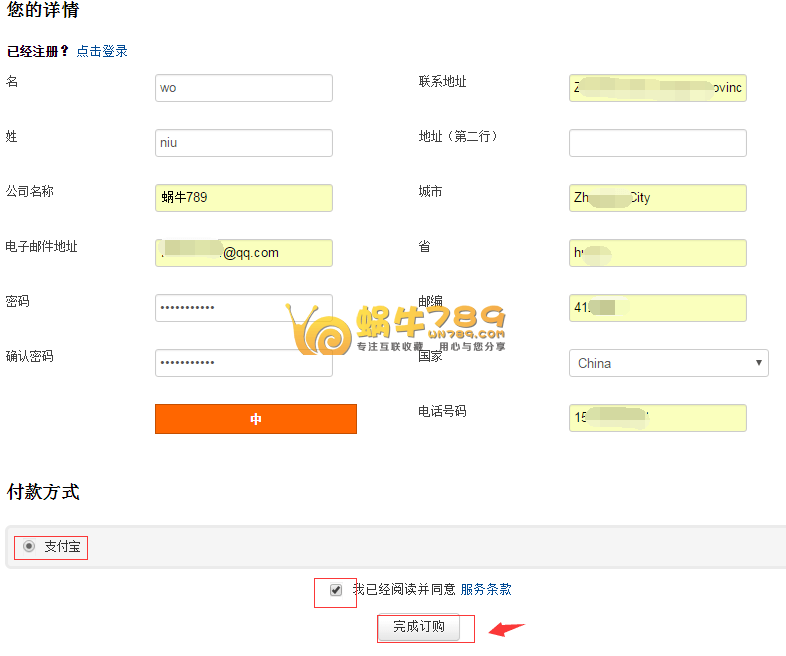Click the 邮编 postal code field
Screen dimensions: 786x656
point(657,308)
